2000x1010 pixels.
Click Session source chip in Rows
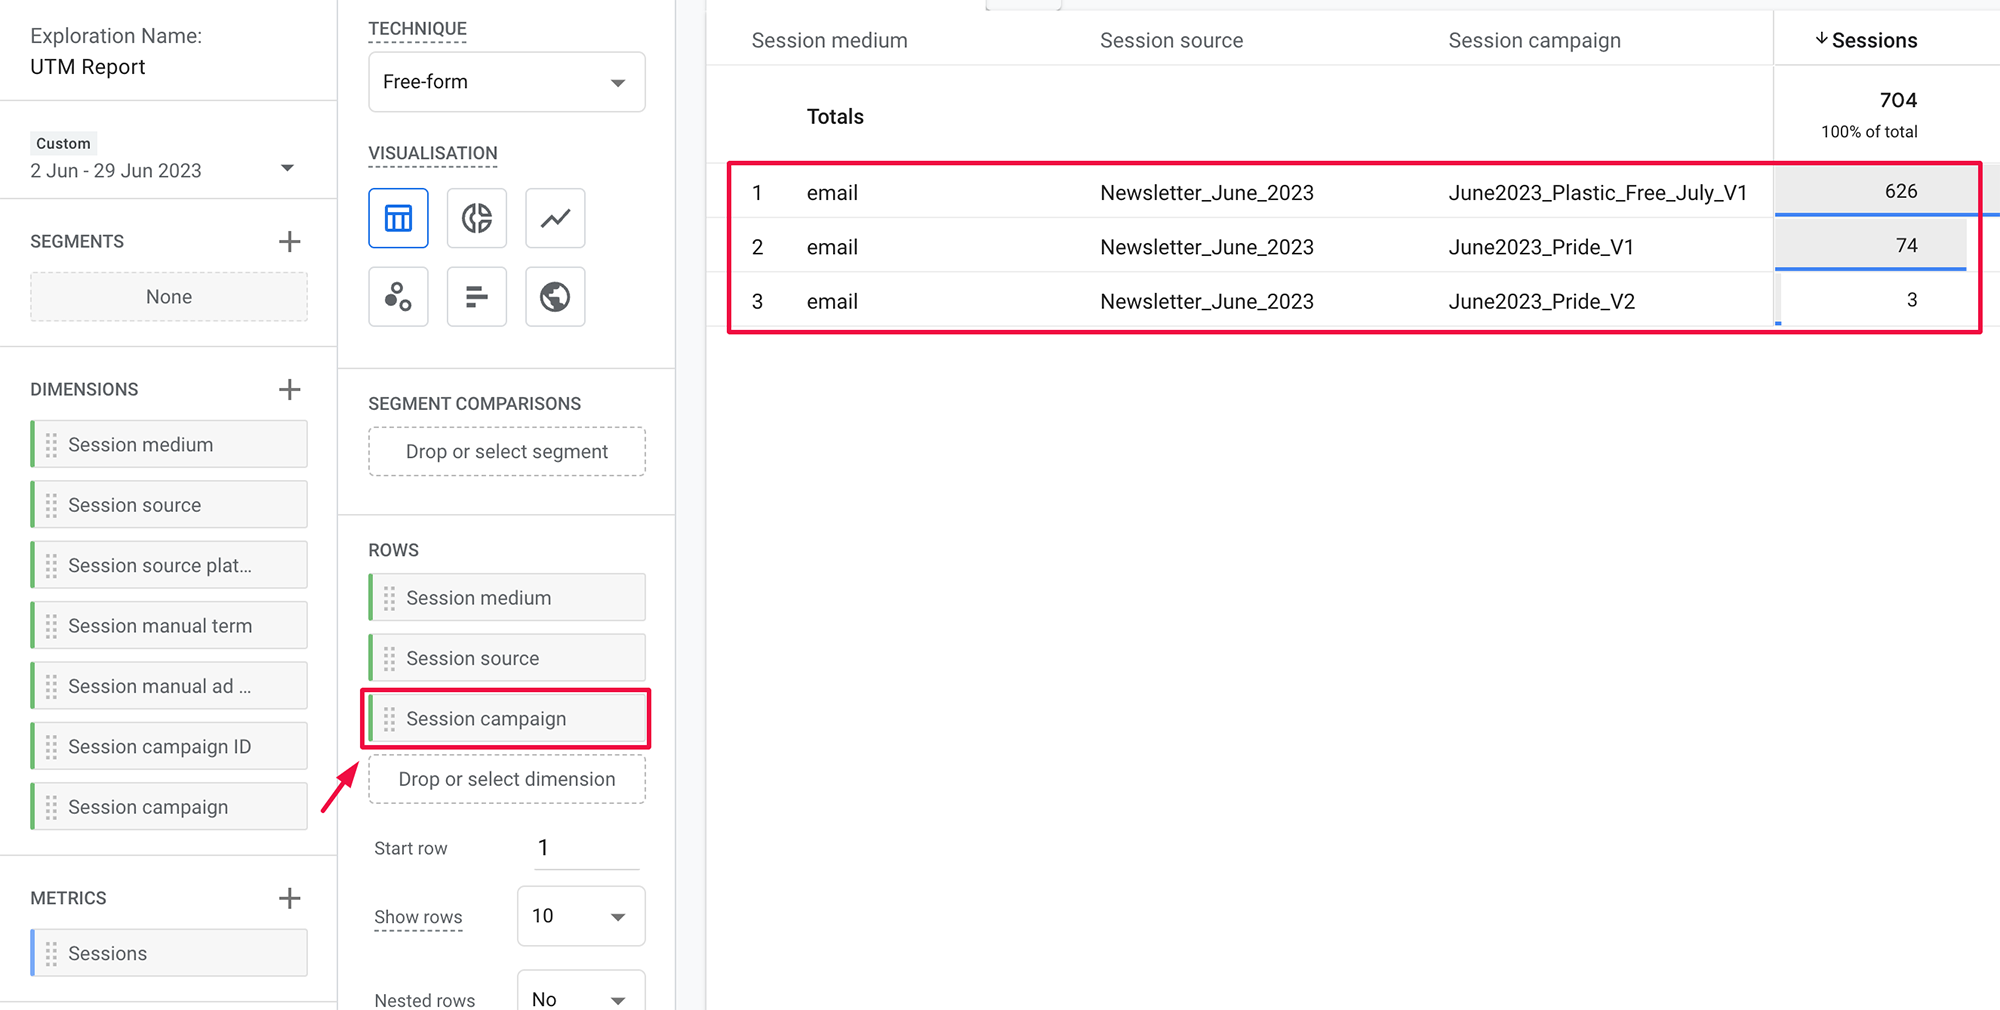[x=507, y=658]
